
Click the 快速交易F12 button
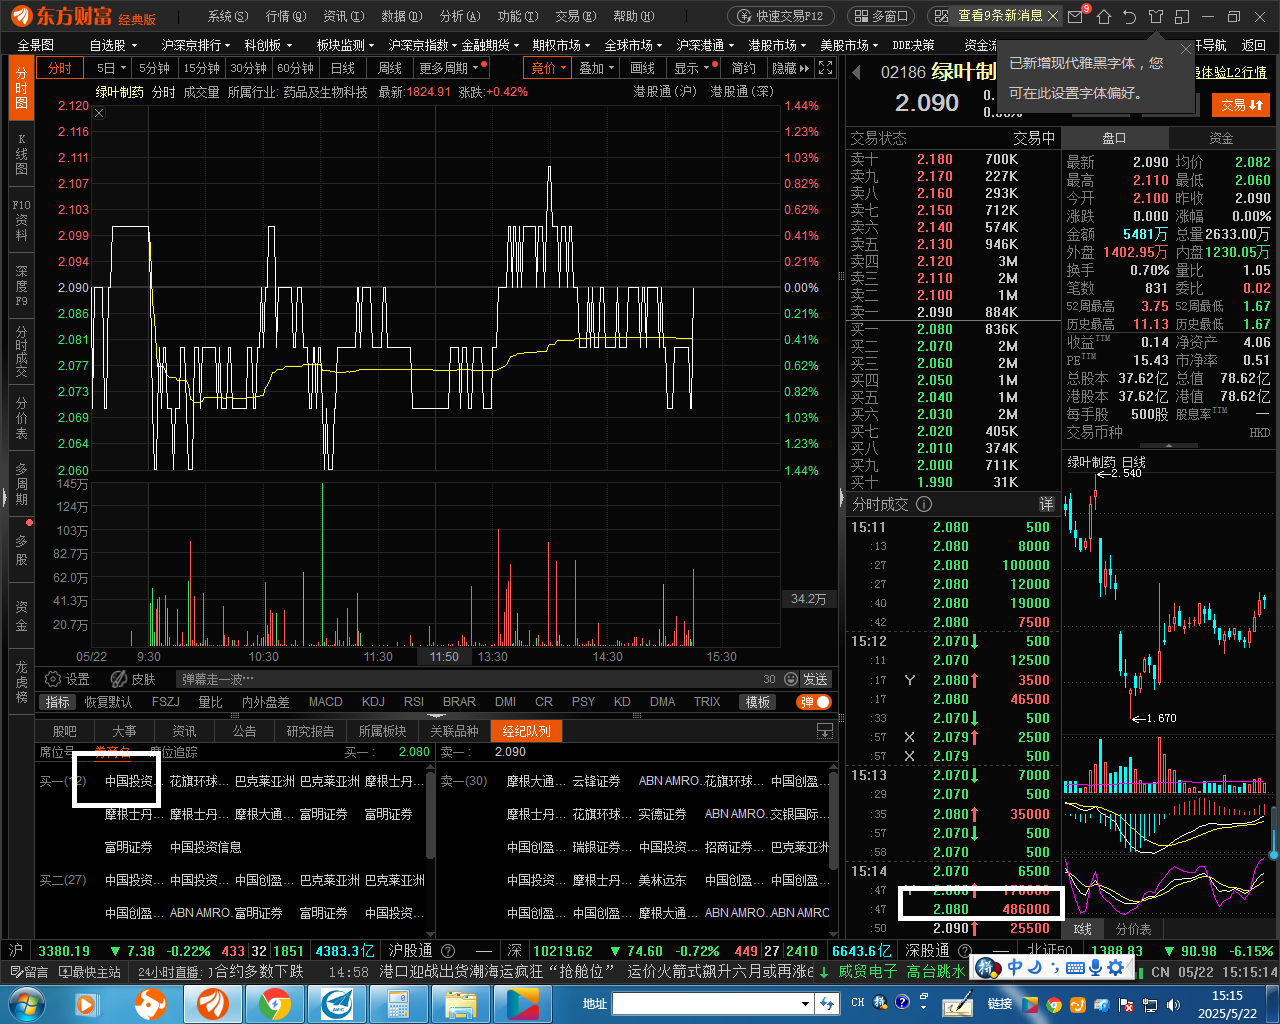[x=781, y=16]
